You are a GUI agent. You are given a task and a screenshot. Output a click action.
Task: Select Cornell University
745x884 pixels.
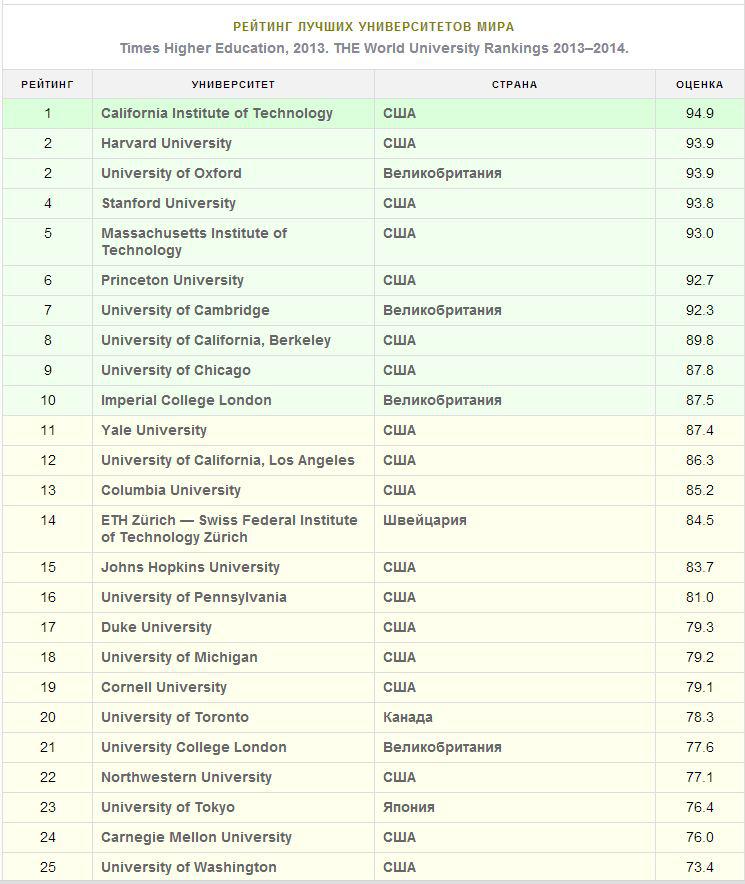pos(164,687)
